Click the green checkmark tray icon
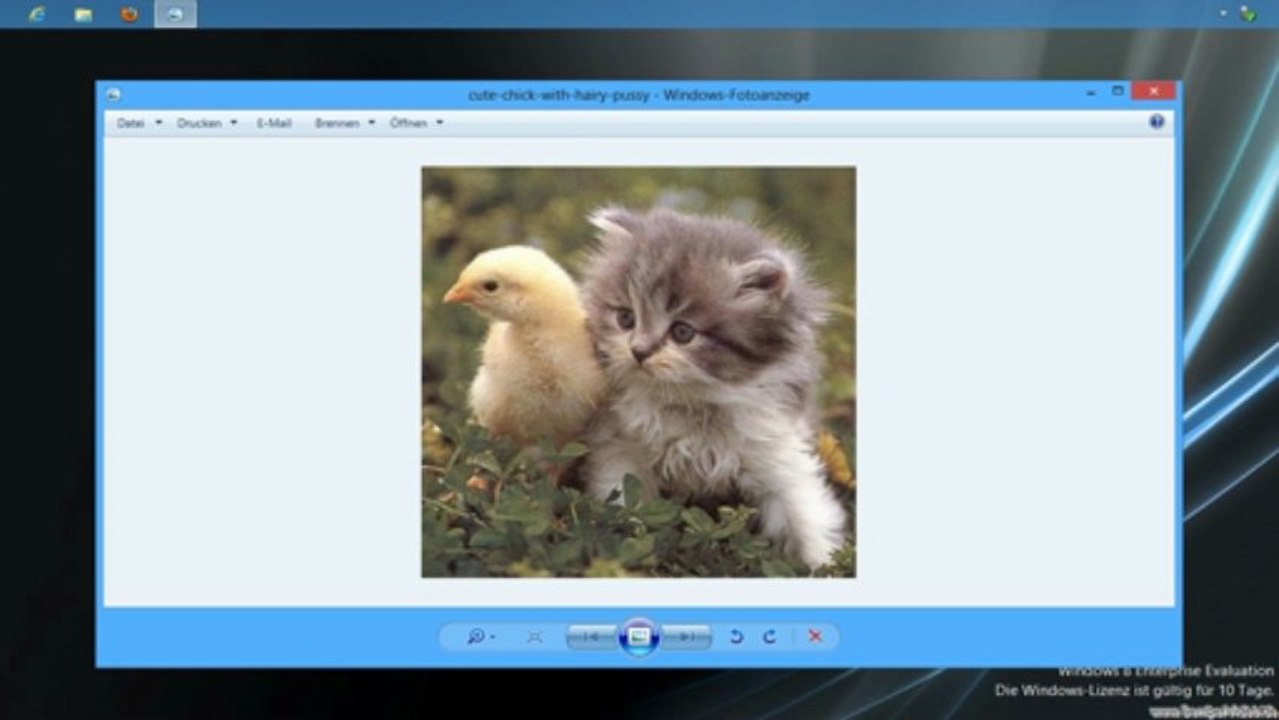1279x720 pixels. point(1248,14)
